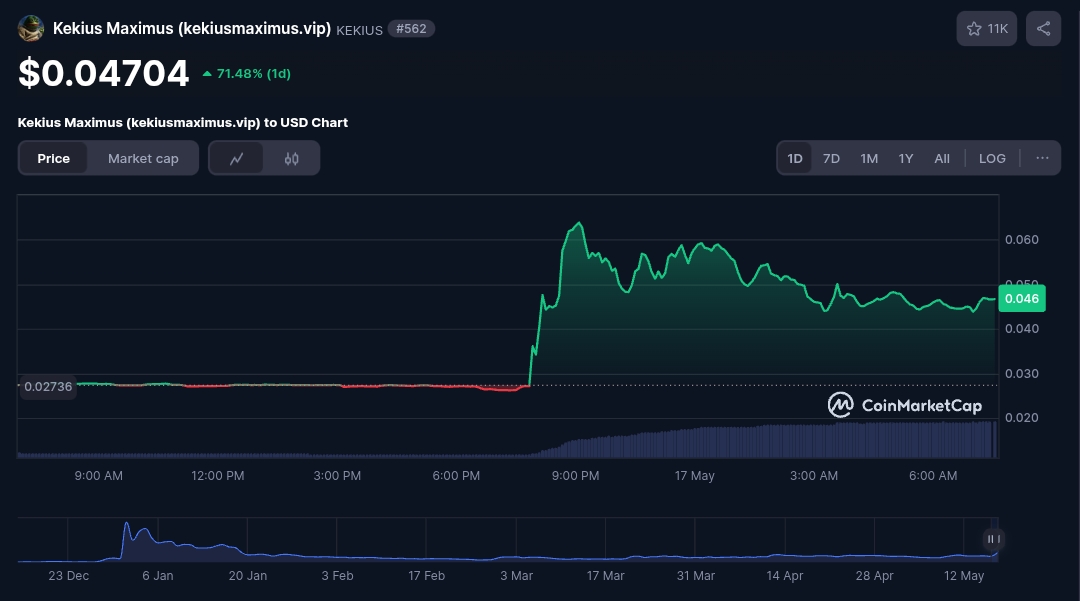Select the Price toggle
The image size is (1080, 601).
54,158
